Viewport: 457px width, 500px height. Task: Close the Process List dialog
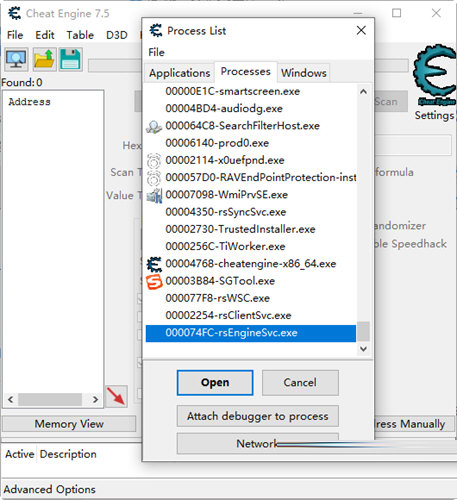click(x=361, y=30)
